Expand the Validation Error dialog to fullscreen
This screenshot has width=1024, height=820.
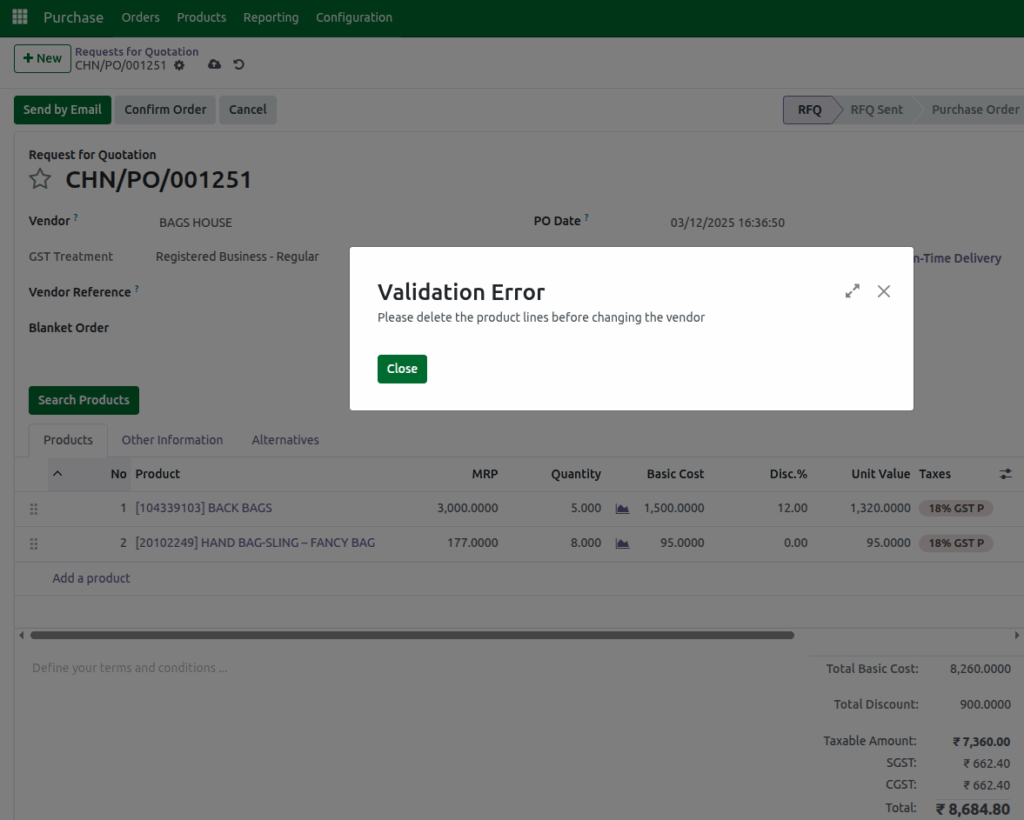coord(852,290)
